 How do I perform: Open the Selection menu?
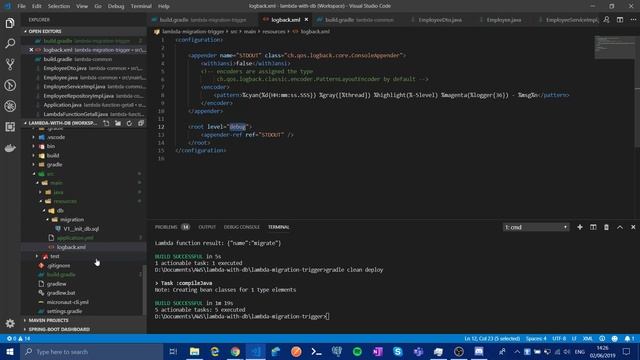59,6
